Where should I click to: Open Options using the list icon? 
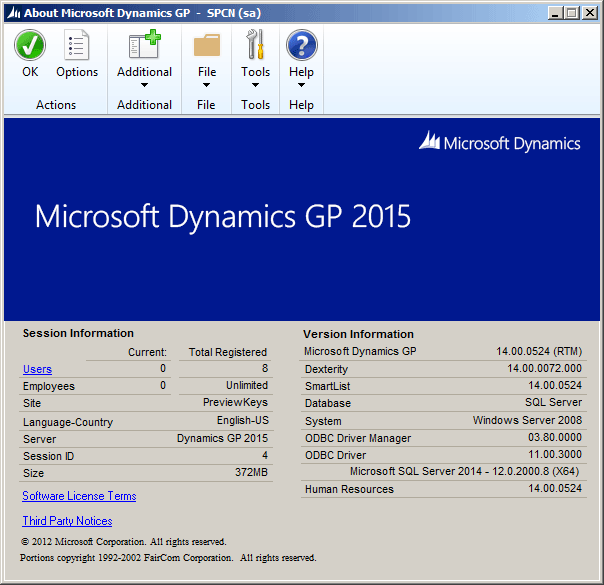(77, 45)
